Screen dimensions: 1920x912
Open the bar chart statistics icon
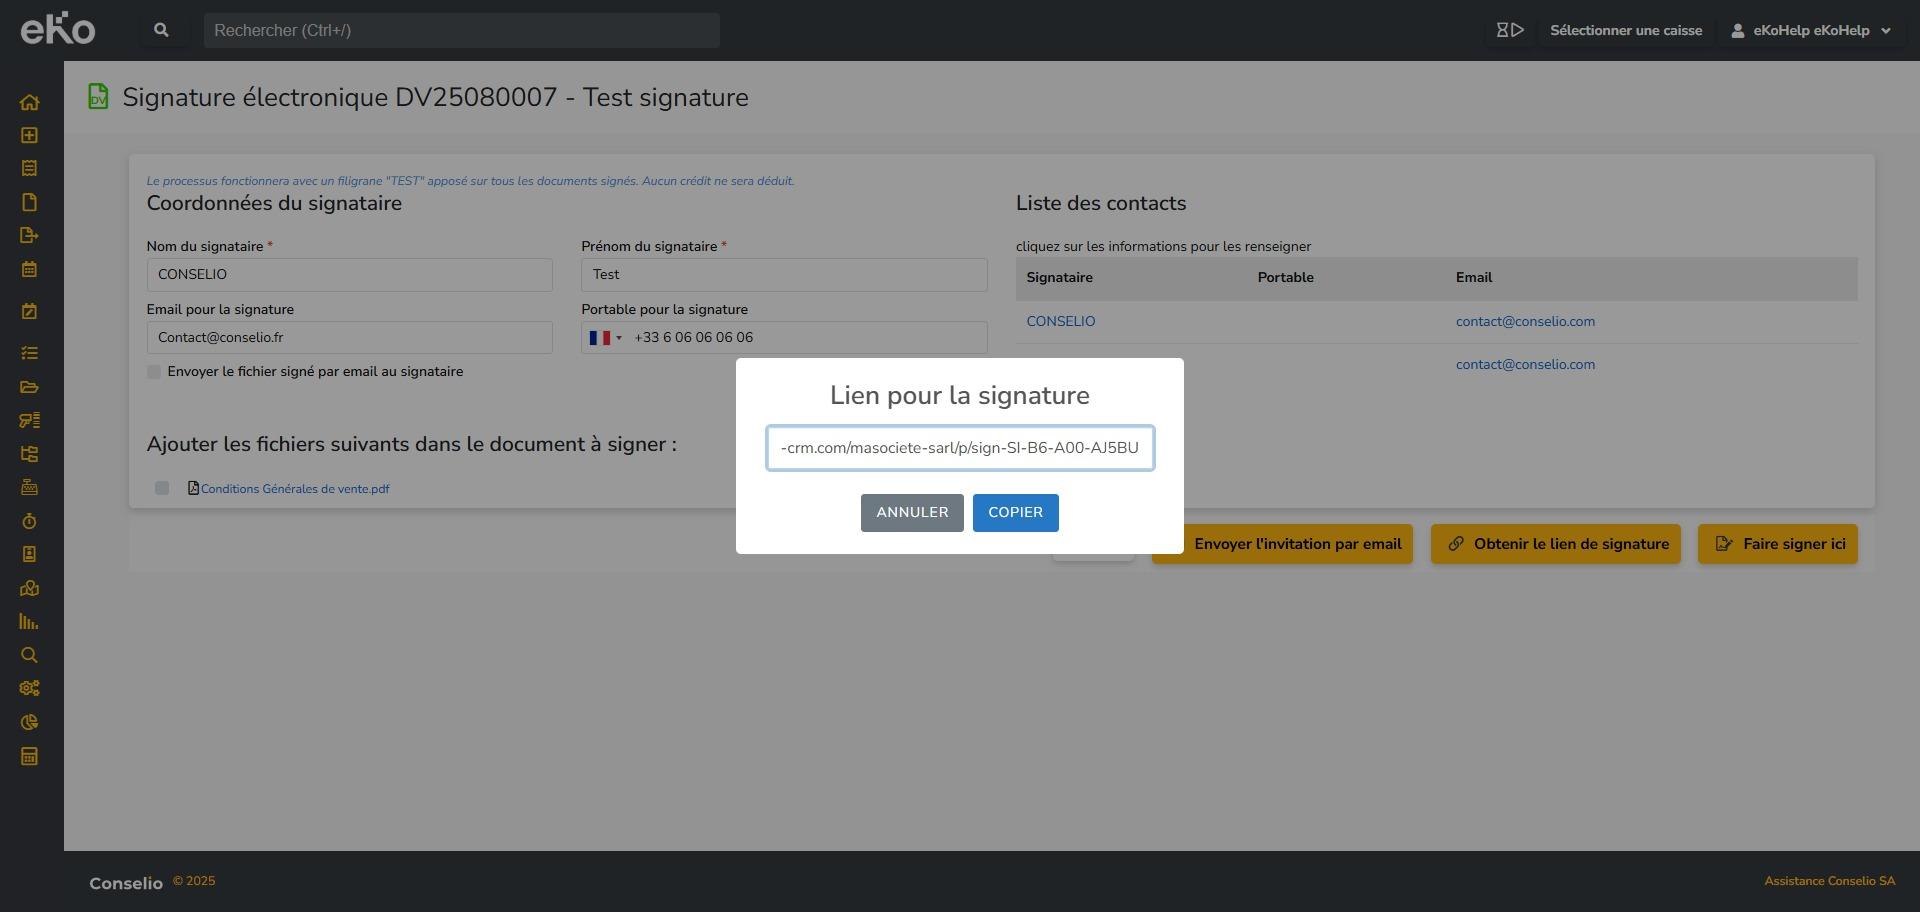(x=29, y=622)
